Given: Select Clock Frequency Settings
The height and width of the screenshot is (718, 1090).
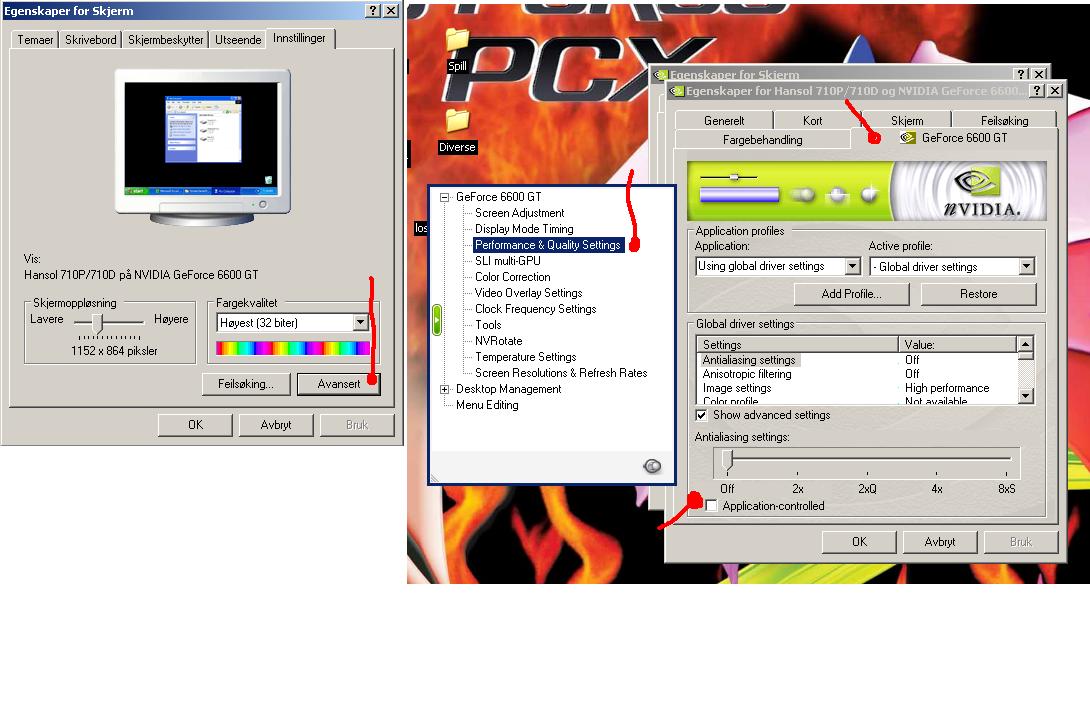Looking at the screenshot, I should (x=535, y=309).
